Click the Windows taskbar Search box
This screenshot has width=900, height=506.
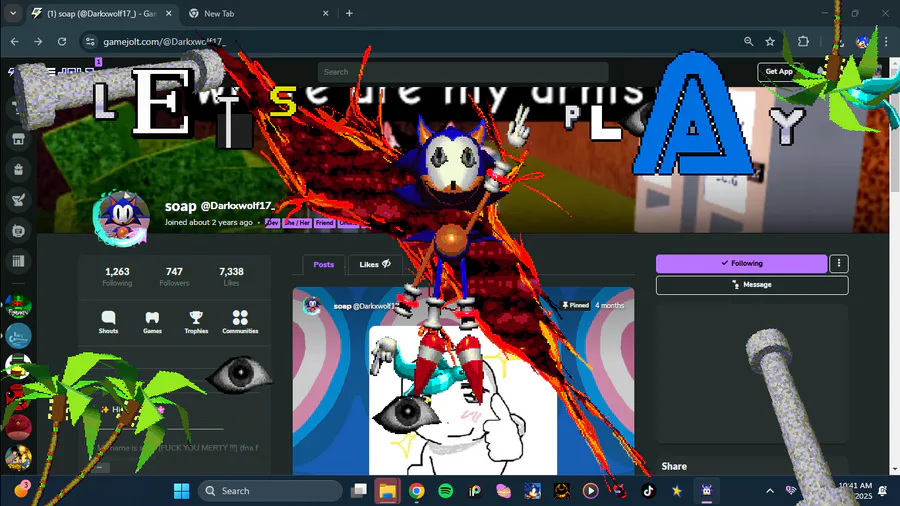coord(270,491)
